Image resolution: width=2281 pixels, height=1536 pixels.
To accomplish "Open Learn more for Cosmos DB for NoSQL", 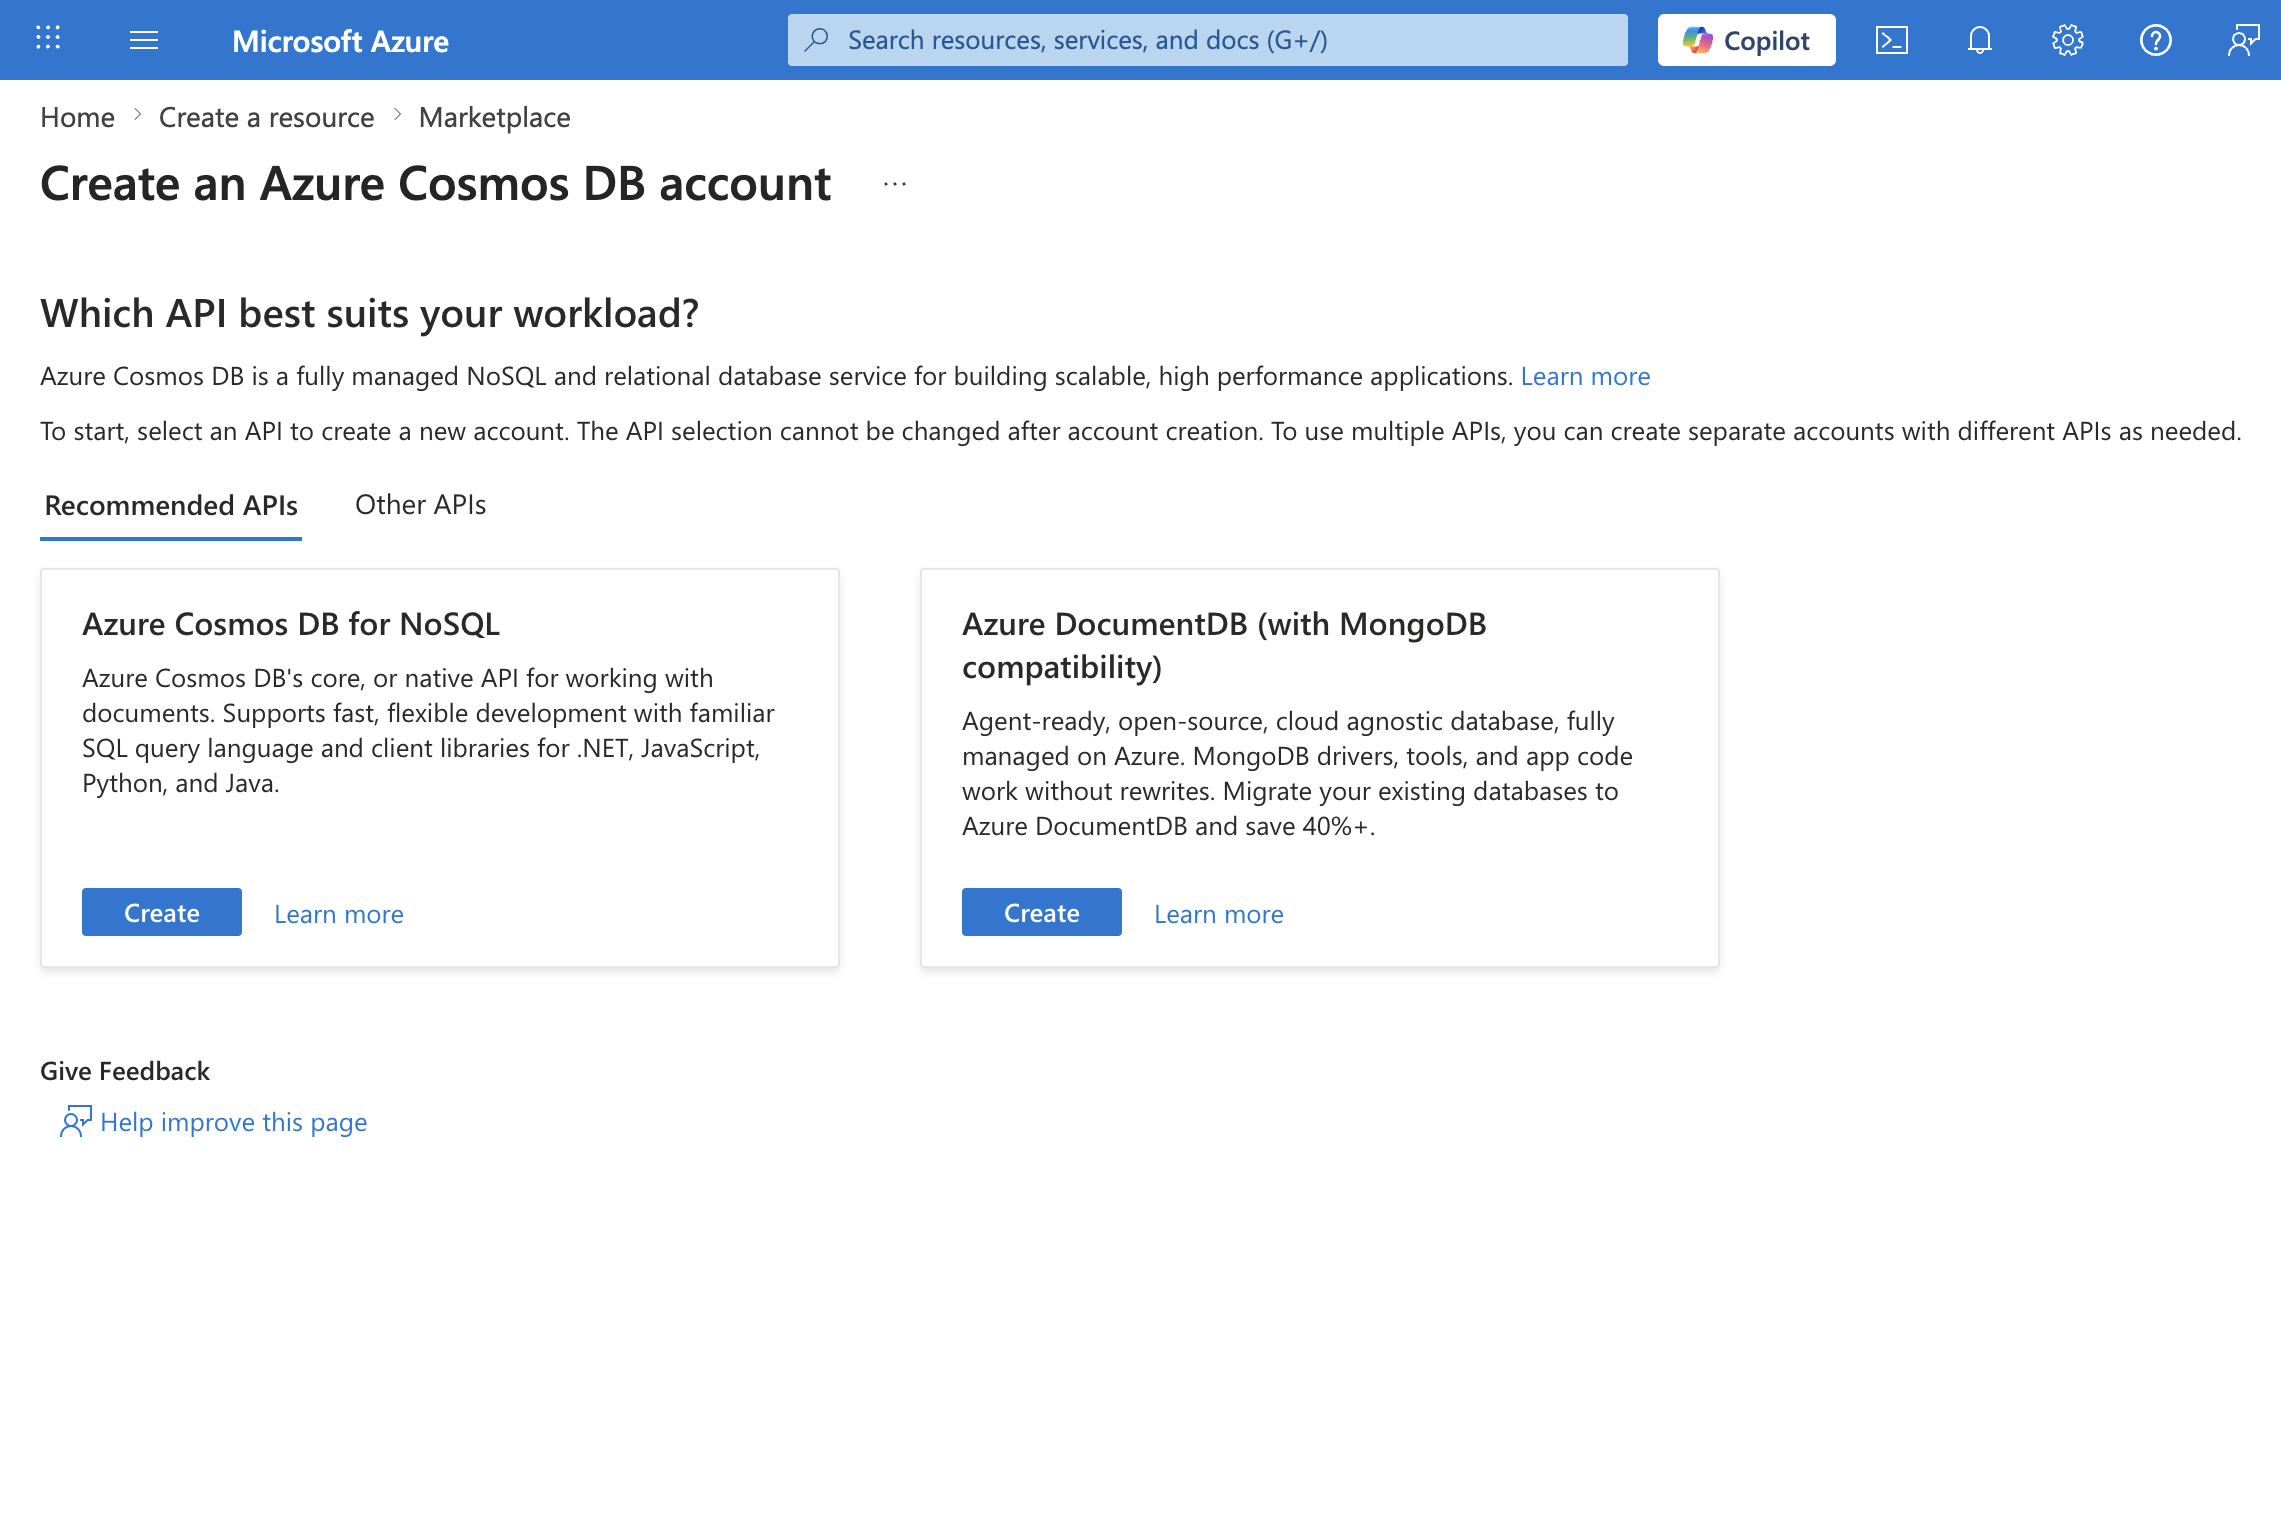I will (338, 914).
